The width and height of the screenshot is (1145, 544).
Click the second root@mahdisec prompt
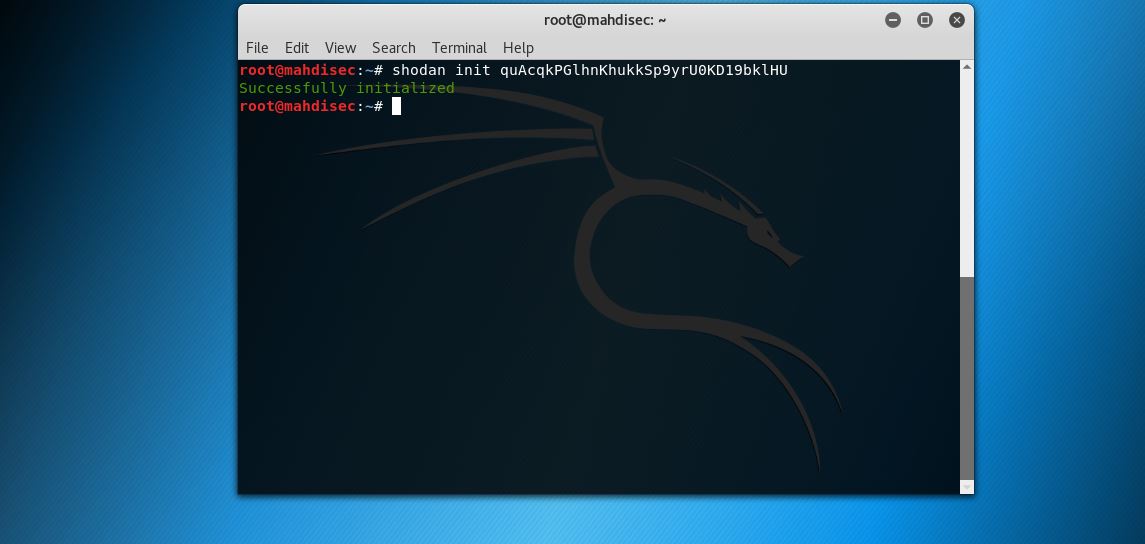pos(311,107)
